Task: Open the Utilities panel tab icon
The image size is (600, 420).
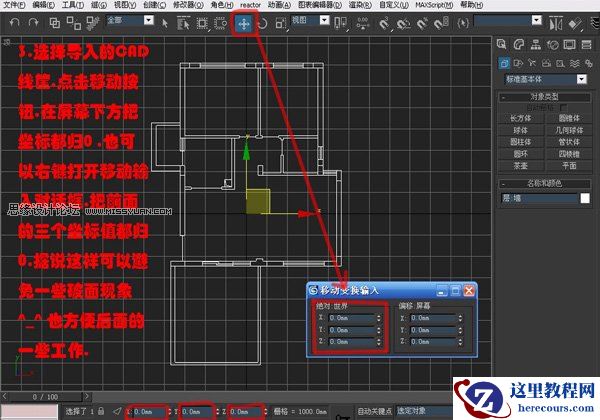Action: click(587, 45)
